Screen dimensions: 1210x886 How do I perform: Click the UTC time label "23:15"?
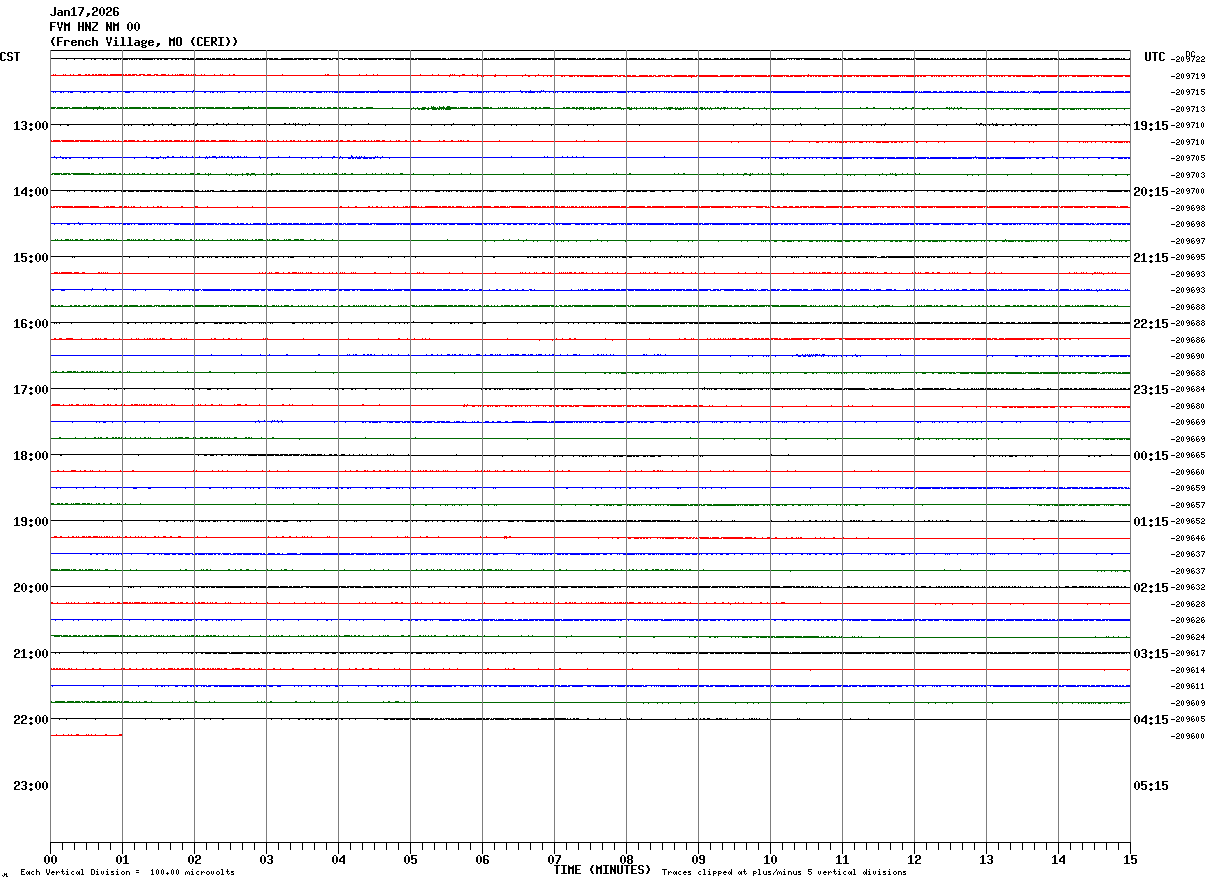[1151, 389]
